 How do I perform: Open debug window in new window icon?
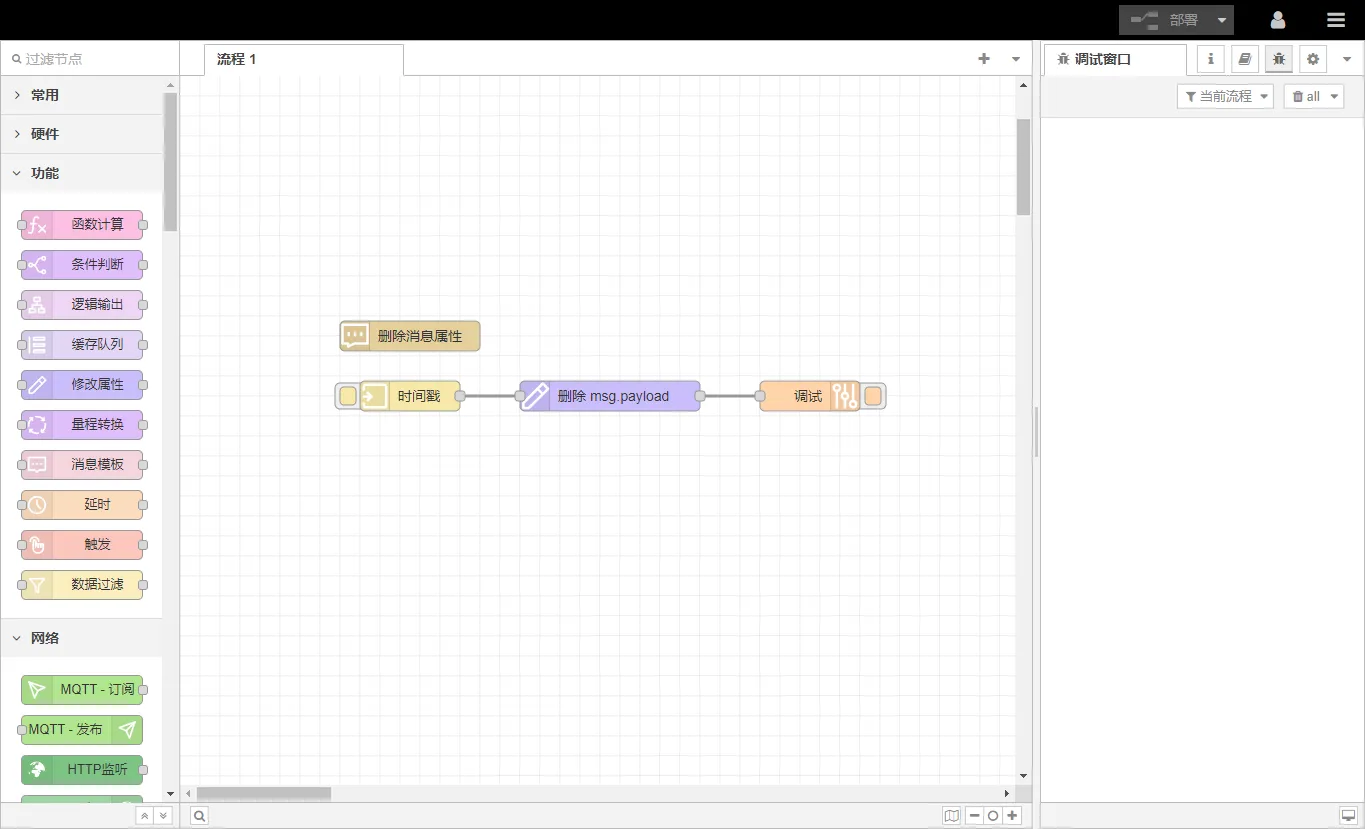pyautogui.click(x=1348, y=816)
